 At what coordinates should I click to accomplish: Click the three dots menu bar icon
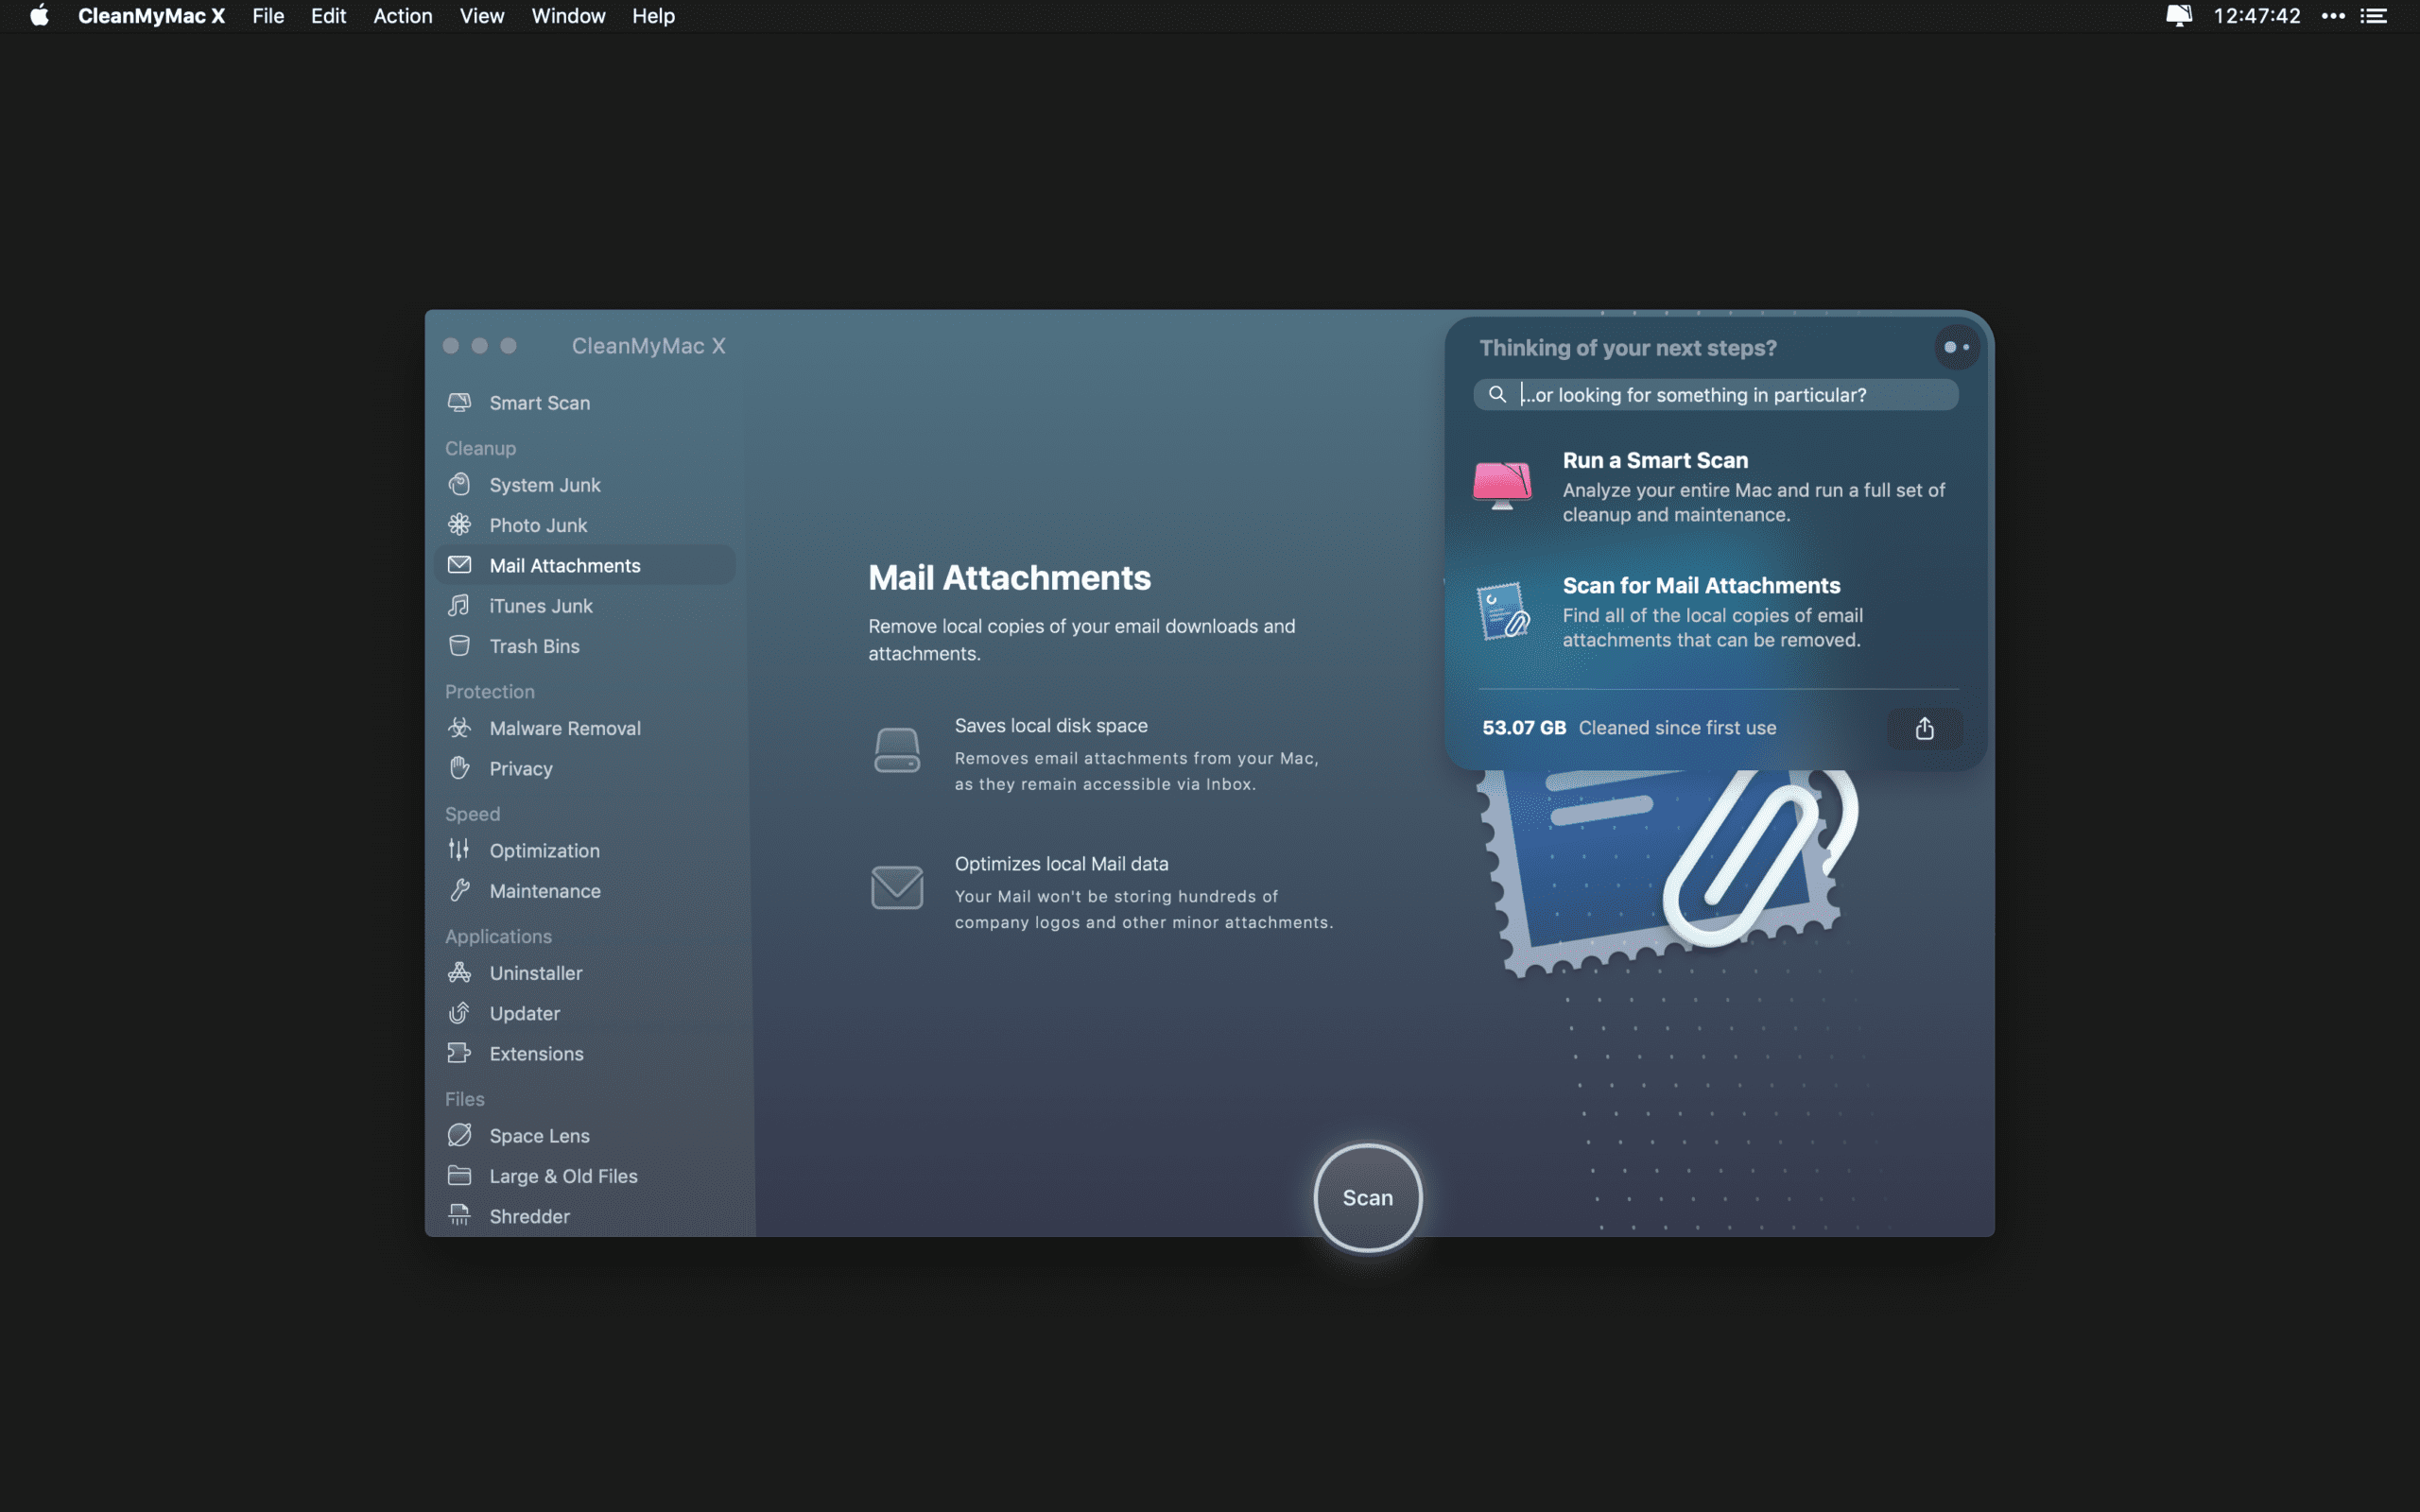[x=2333, y=16]
